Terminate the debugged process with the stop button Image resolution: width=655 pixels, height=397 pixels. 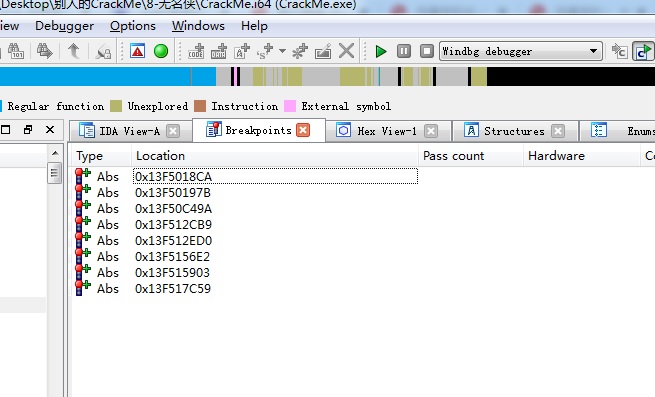[x=427, y=51]
